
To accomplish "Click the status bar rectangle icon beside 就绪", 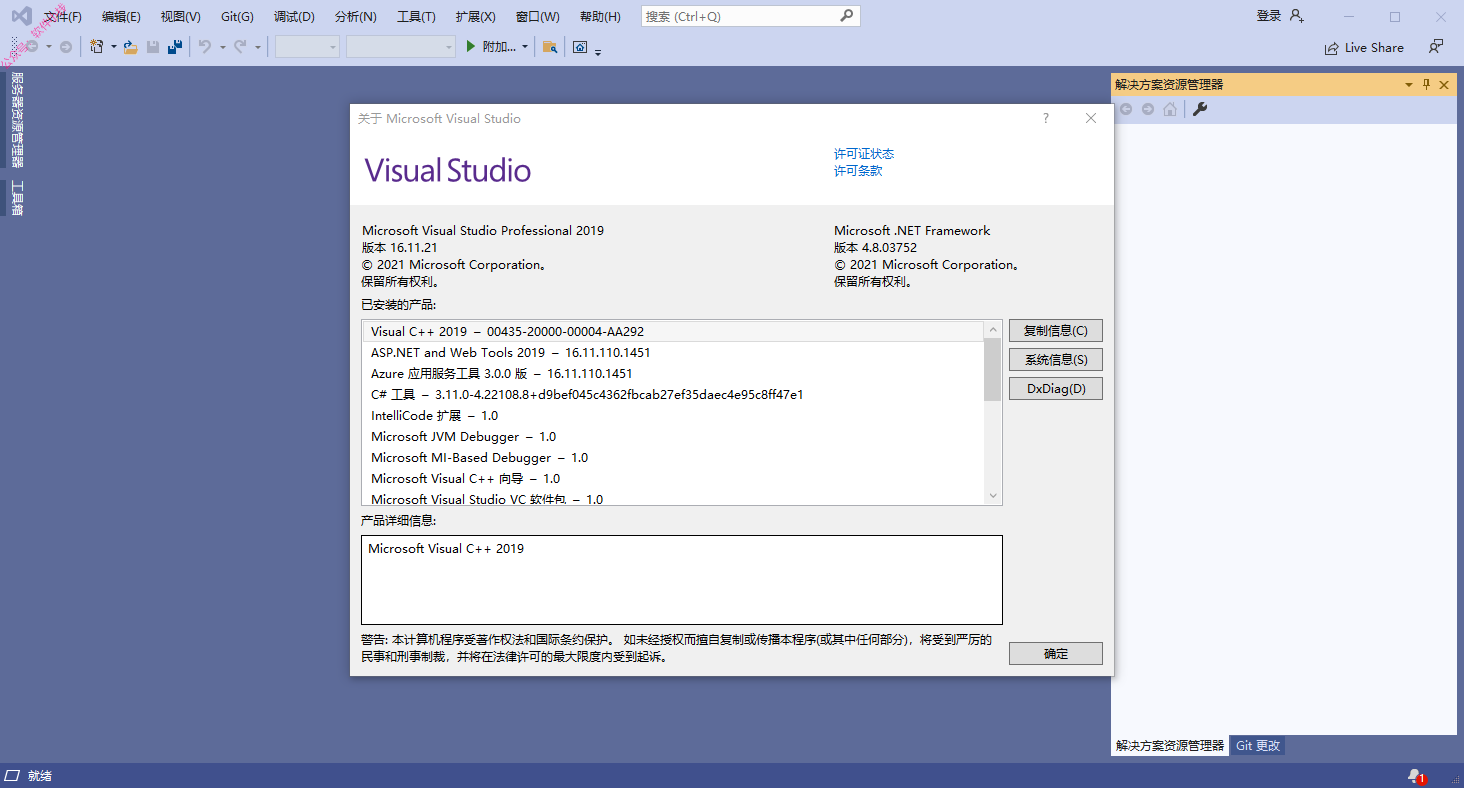I will click(12, 776).
